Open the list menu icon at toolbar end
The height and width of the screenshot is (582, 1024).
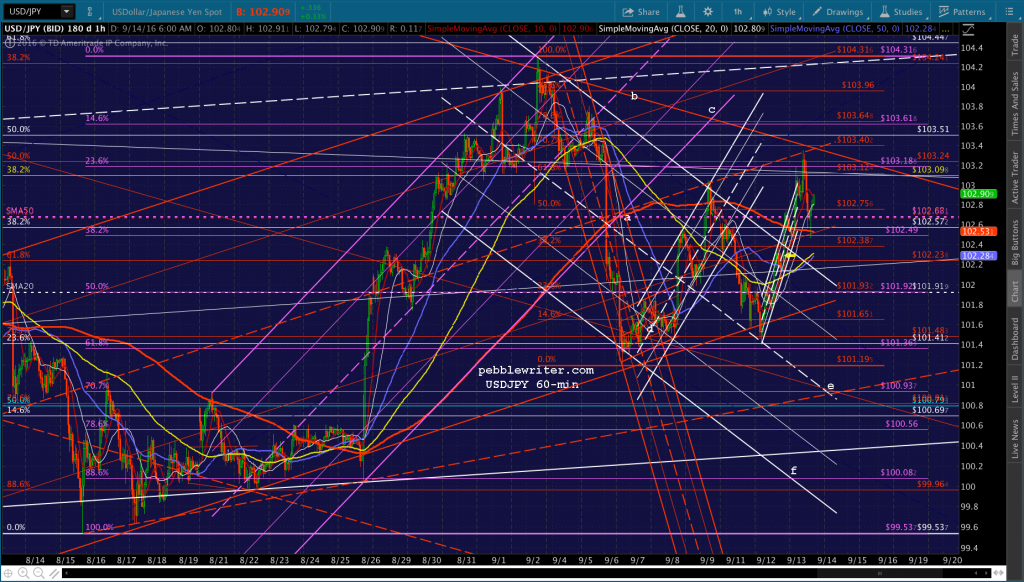(x=1009, y=12)
